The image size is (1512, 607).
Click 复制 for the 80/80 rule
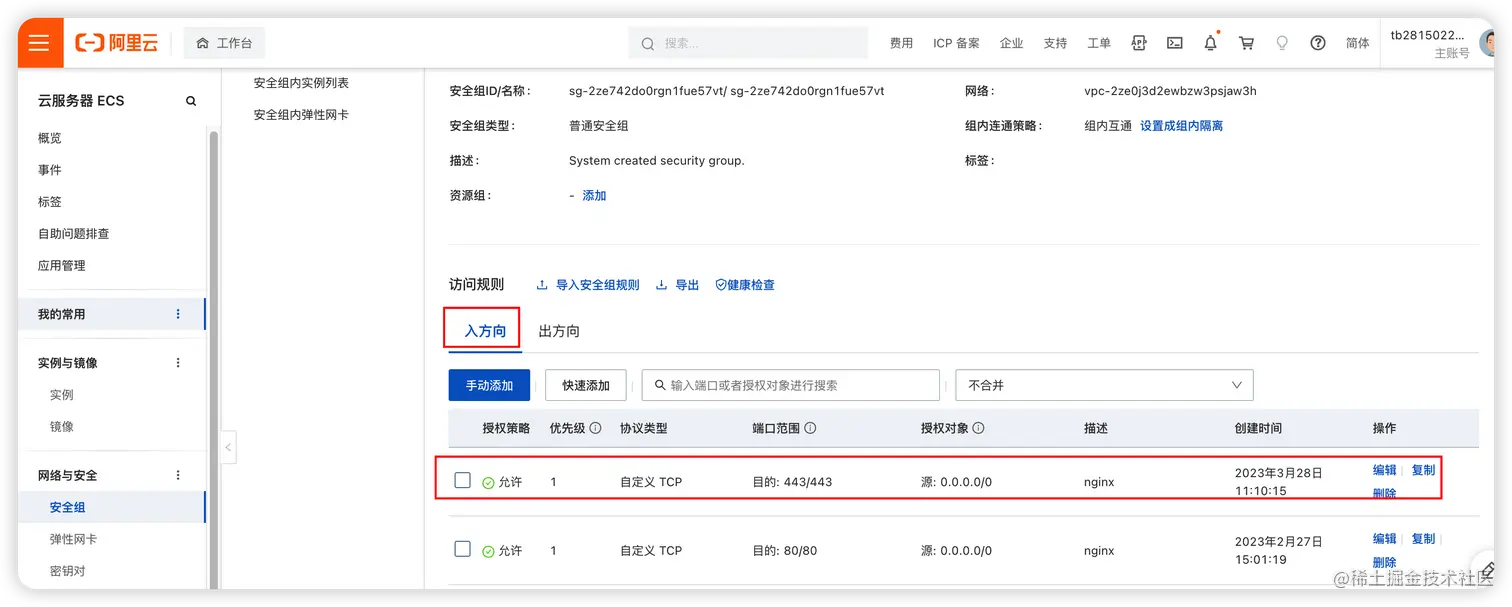click(1423, 539)
